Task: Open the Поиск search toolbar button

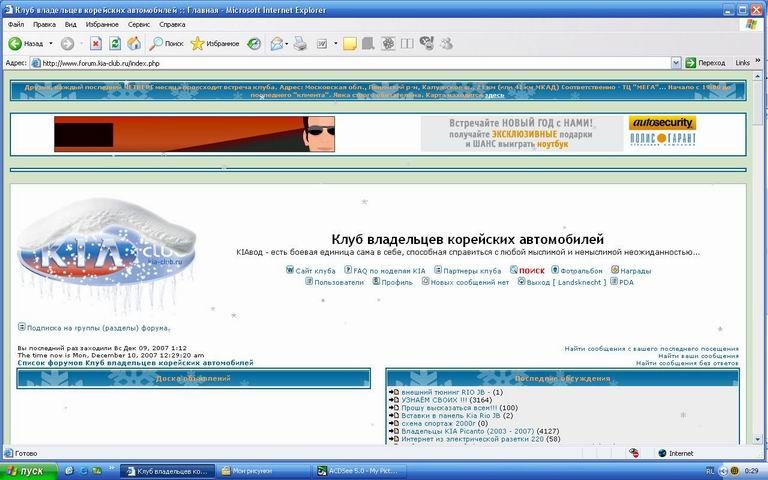Action: point(166,44)
